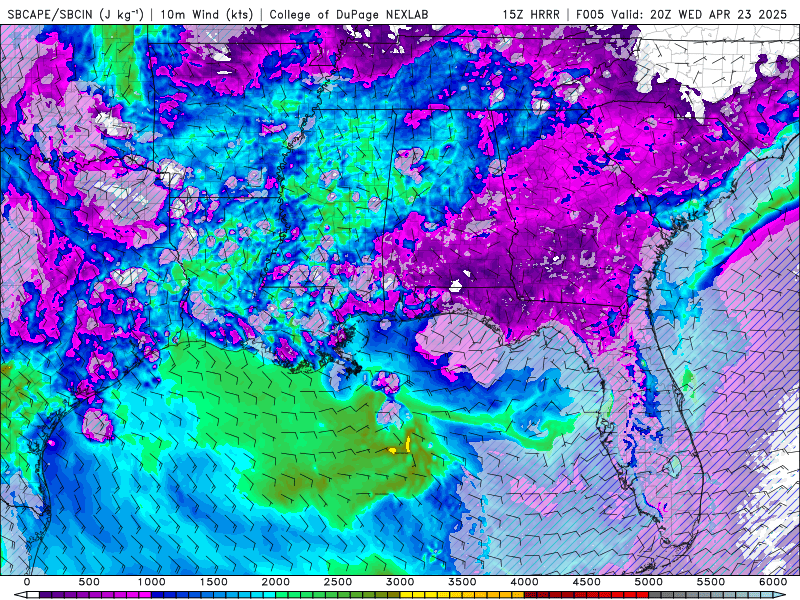Click the 4000 label on the color scale
This screenshot has height=600, width=800.
524,582
